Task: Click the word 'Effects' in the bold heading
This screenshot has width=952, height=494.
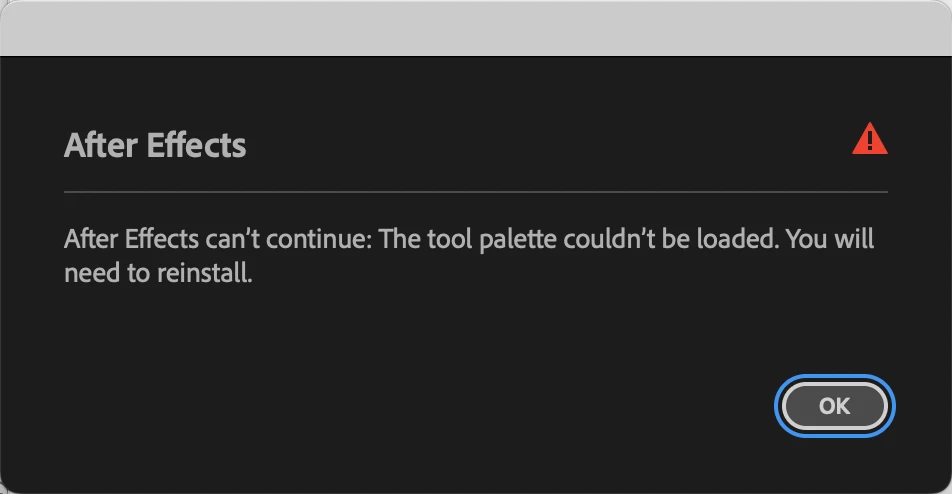Action: point(197,145)
